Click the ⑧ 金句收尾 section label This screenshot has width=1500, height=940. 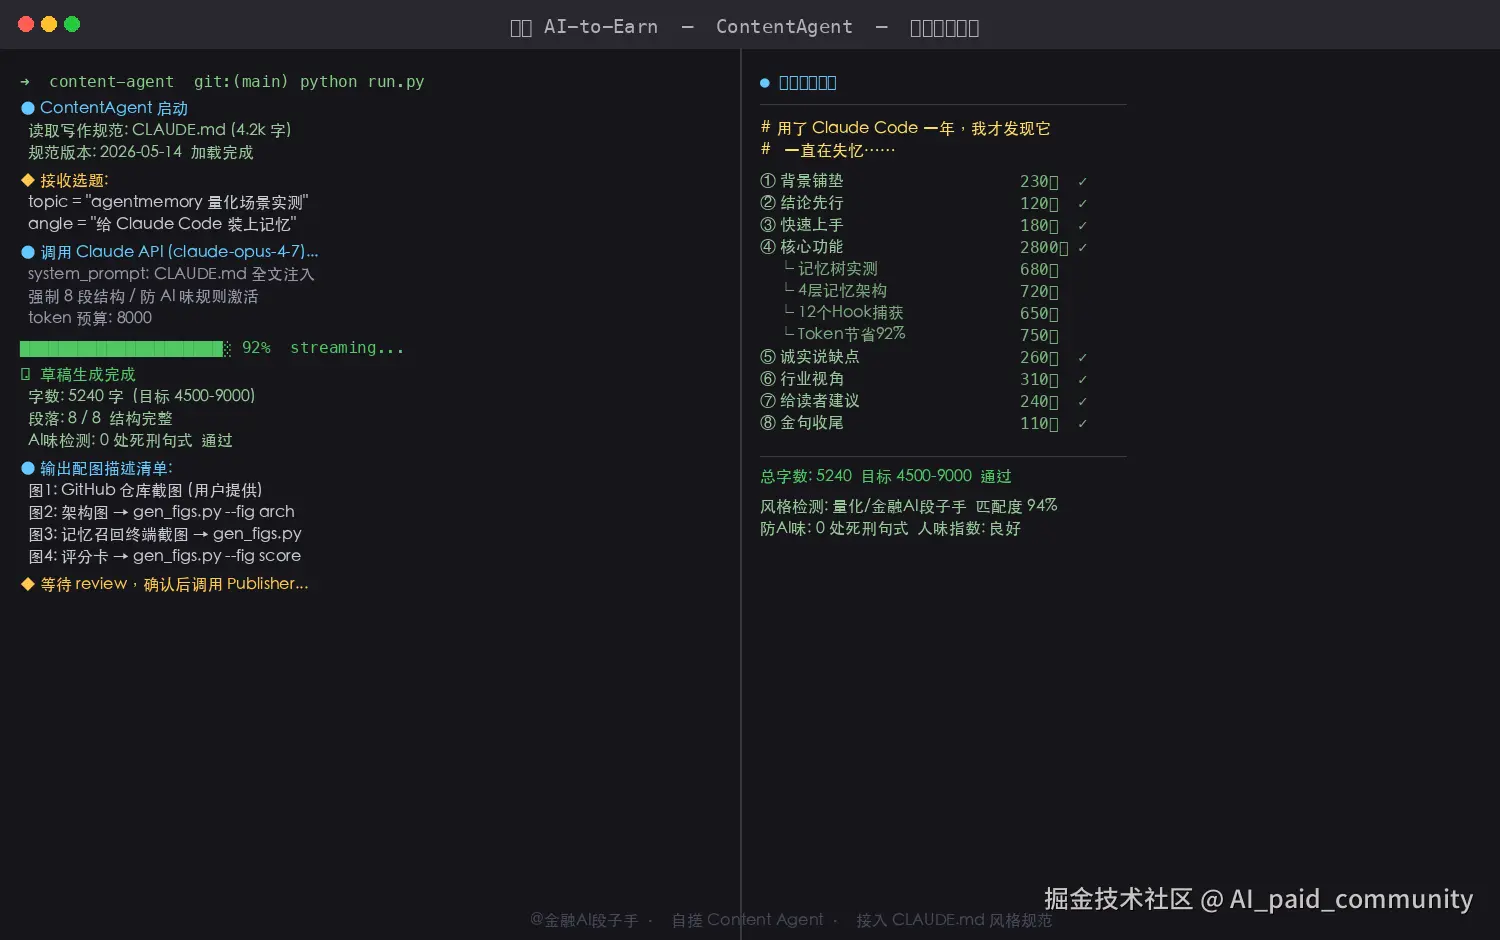pos(802,423)
